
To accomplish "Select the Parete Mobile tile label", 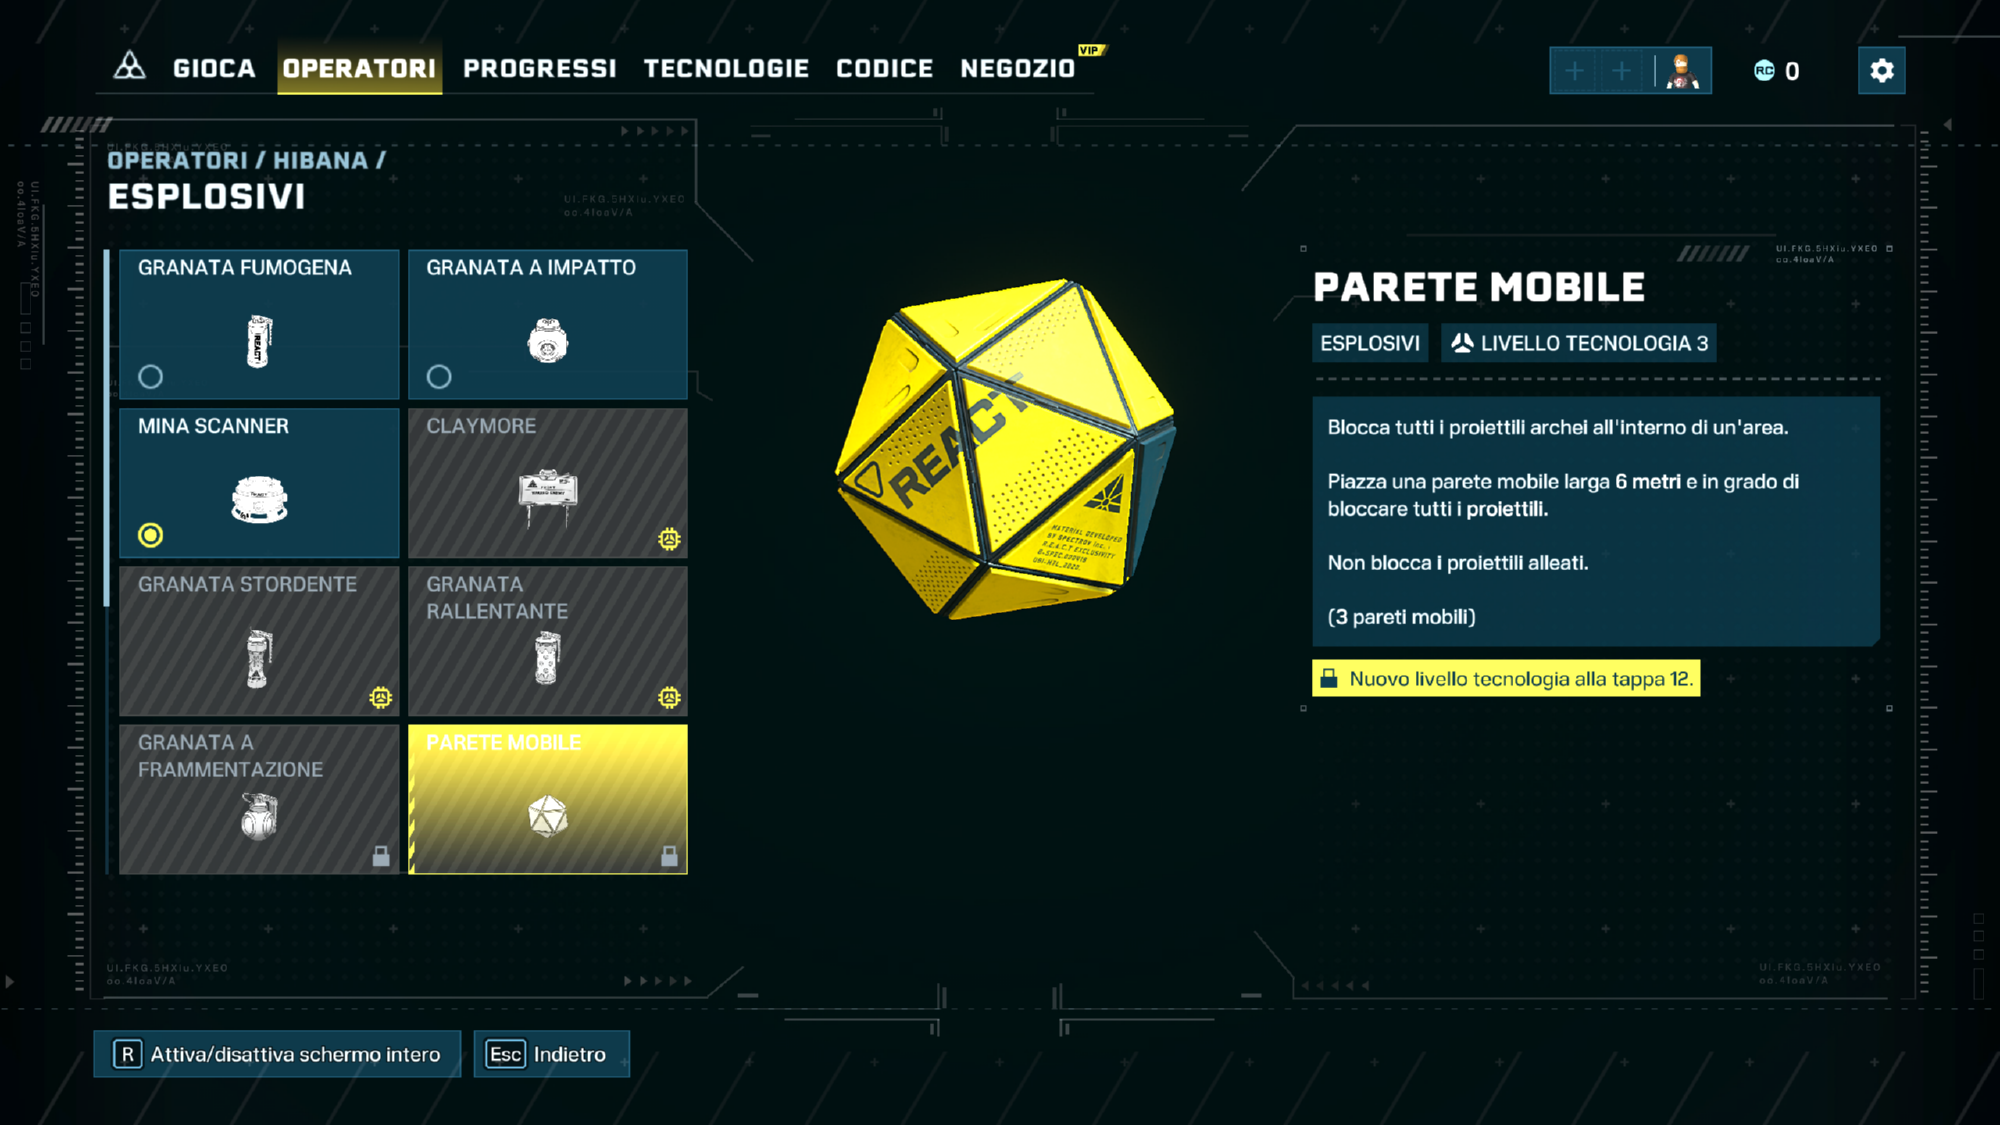I will coord(504,743).
